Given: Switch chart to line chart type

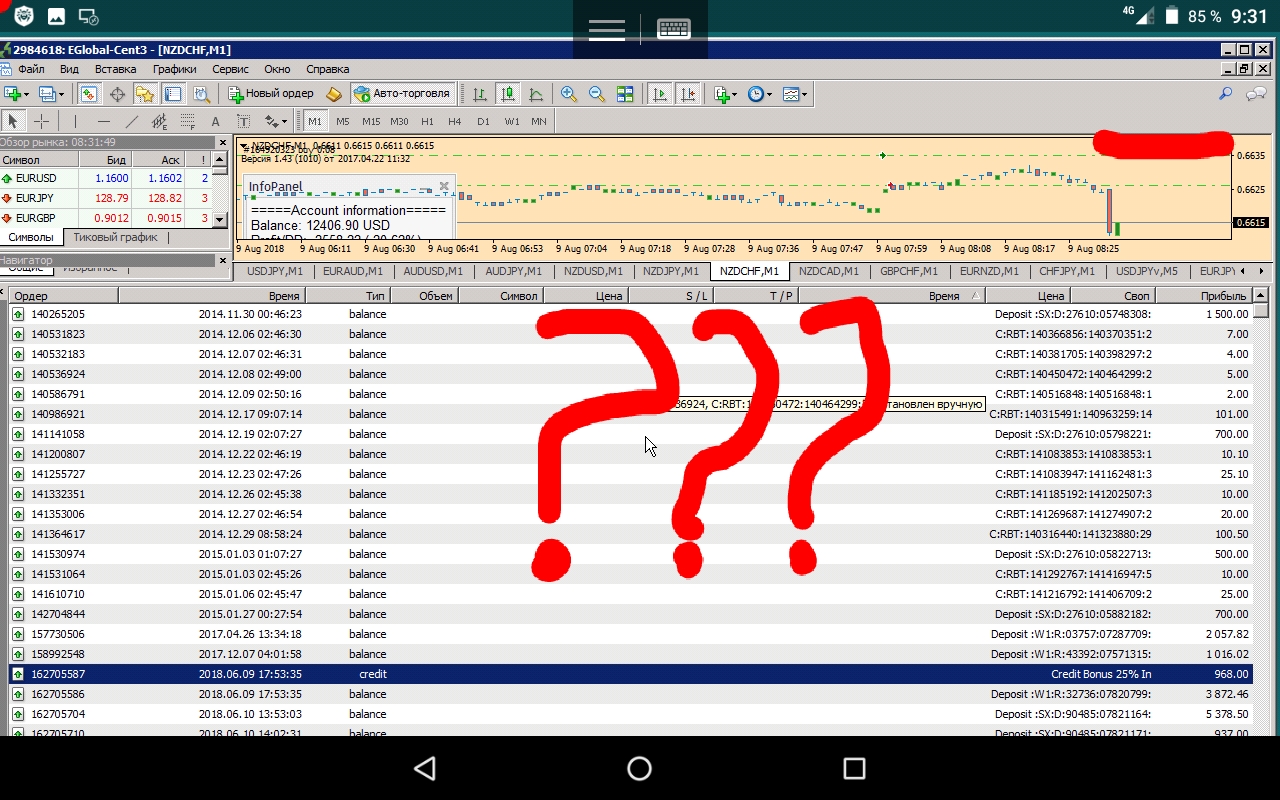Looking at the screenshot, I should point(536,94).
